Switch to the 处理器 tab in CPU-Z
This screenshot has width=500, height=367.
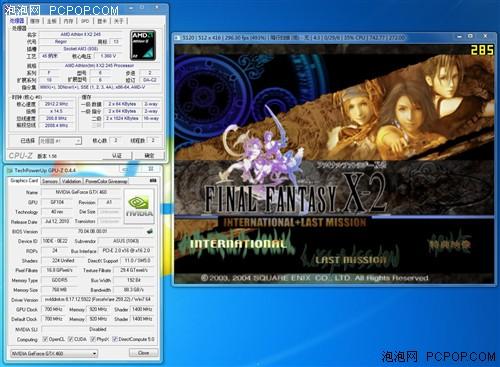point(17,21)
